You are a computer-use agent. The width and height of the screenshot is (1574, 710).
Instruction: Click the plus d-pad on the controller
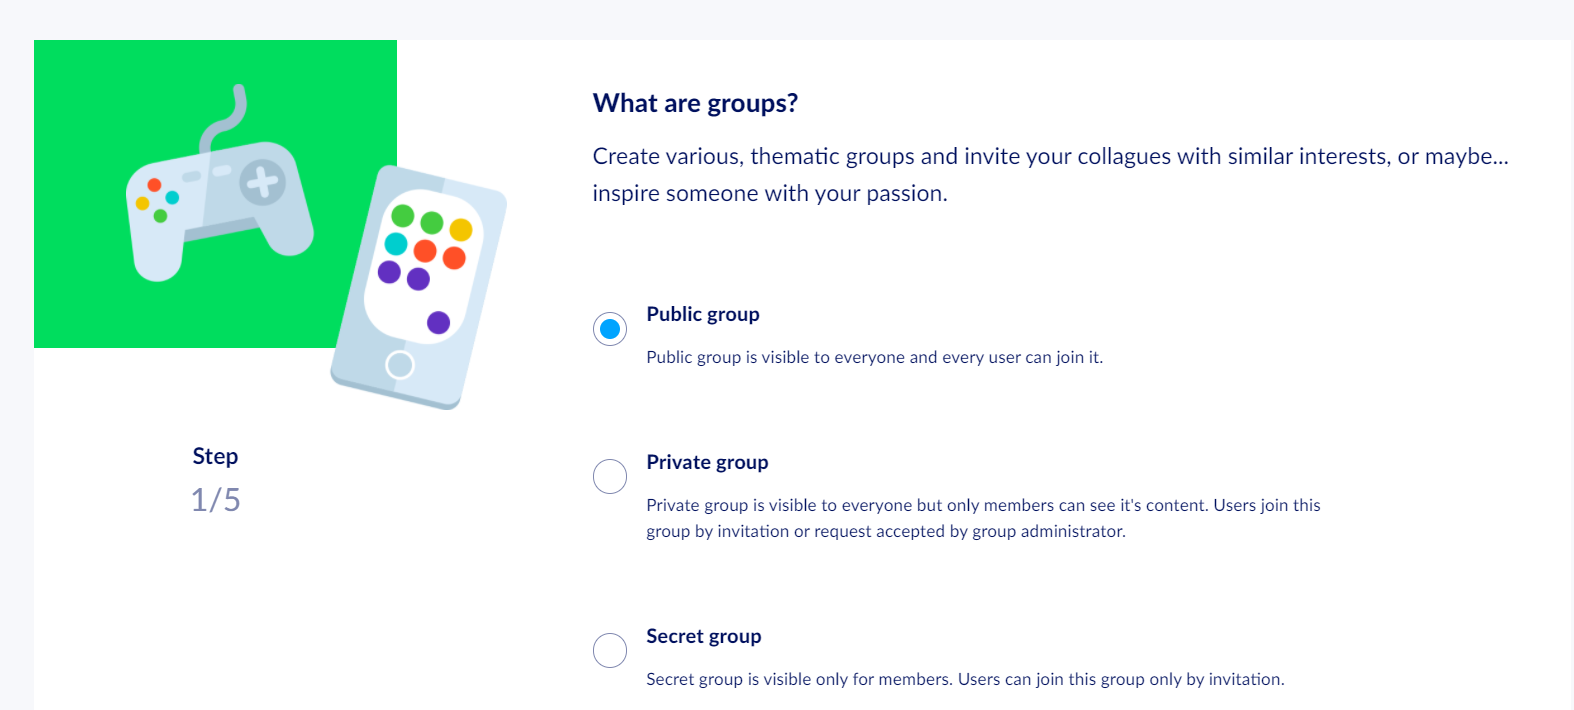[x=263, y=182]
